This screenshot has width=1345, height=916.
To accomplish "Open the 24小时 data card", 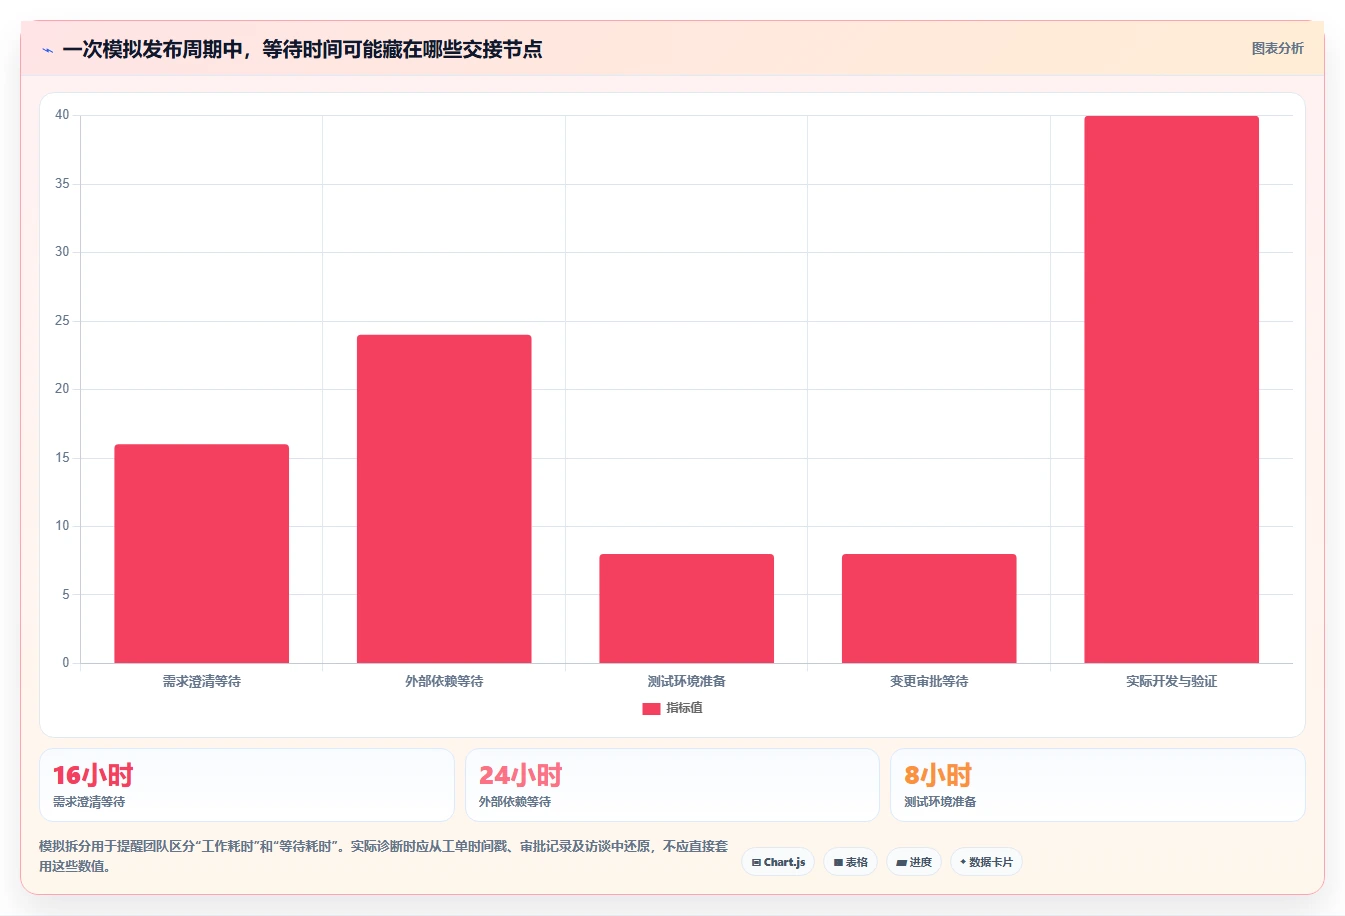I will click(672, 785).
